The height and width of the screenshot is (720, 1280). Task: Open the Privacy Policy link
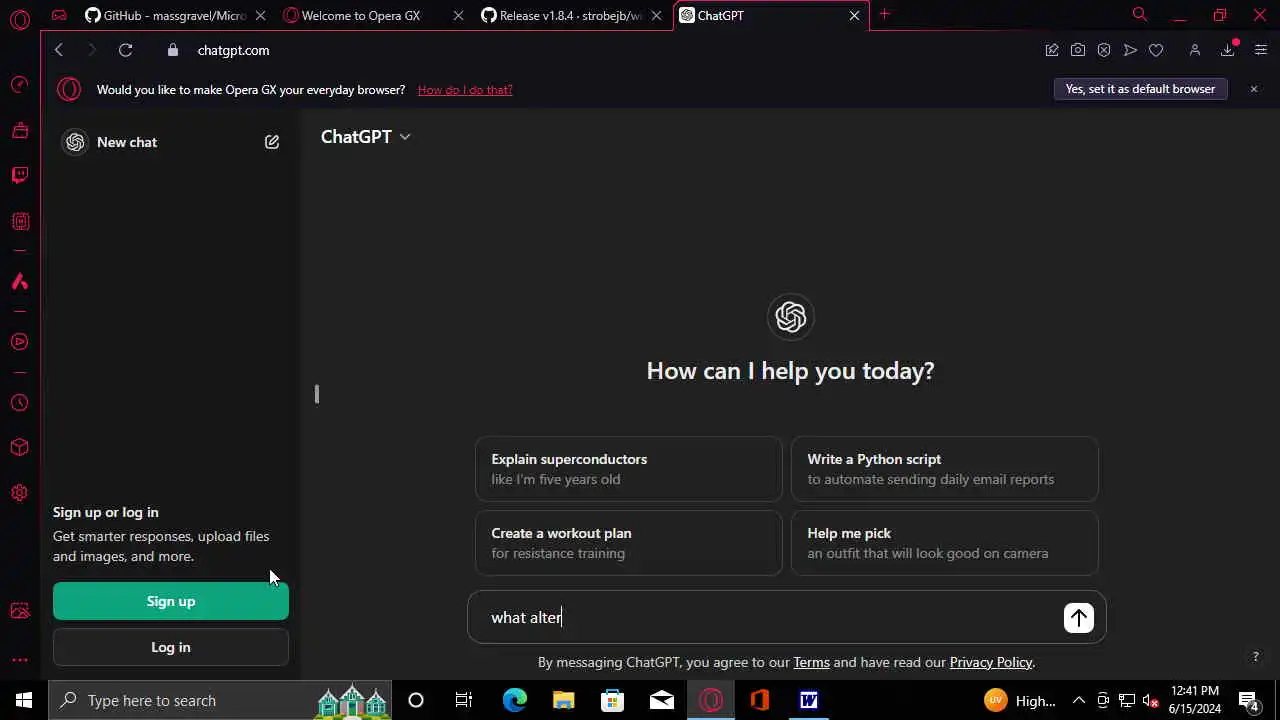coord(991,662)
